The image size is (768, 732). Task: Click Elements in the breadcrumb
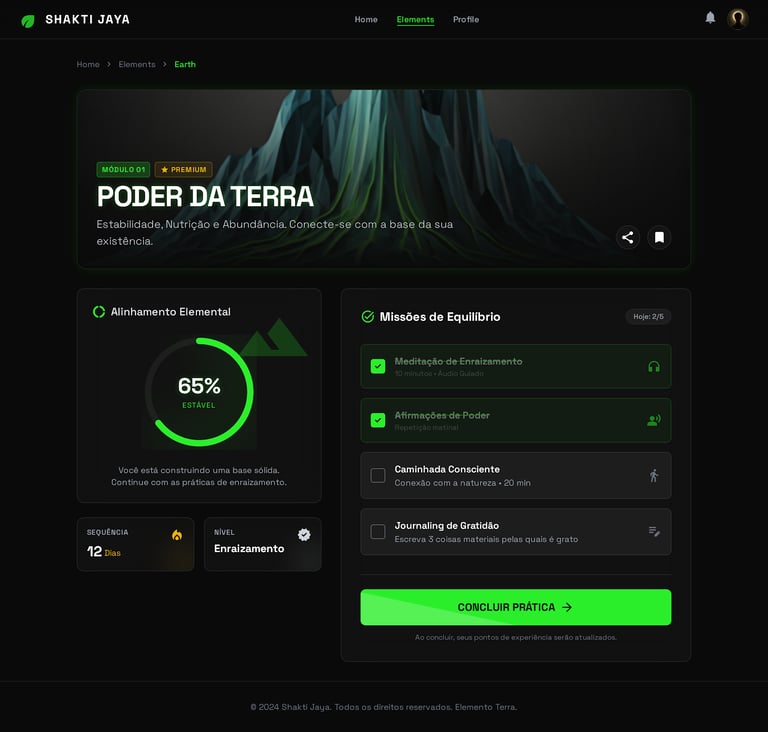coord(137,64)
